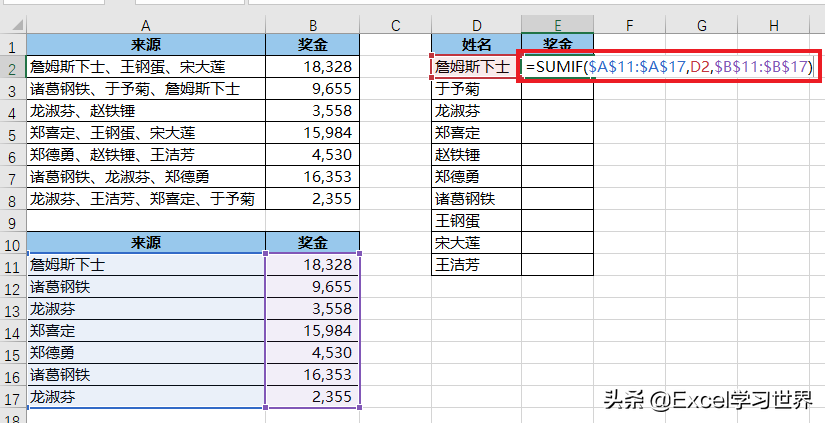Click cell 诸葛钢铁、于予菊、詹姆斯下士
This screenshot has height=423, width=825.
pyautogui.click(x=146, y=89)
